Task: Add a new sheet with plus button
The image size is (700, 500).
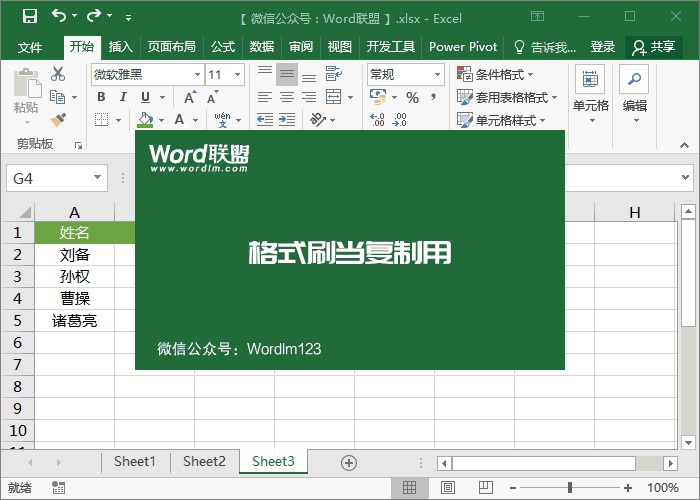Action: 349,463
